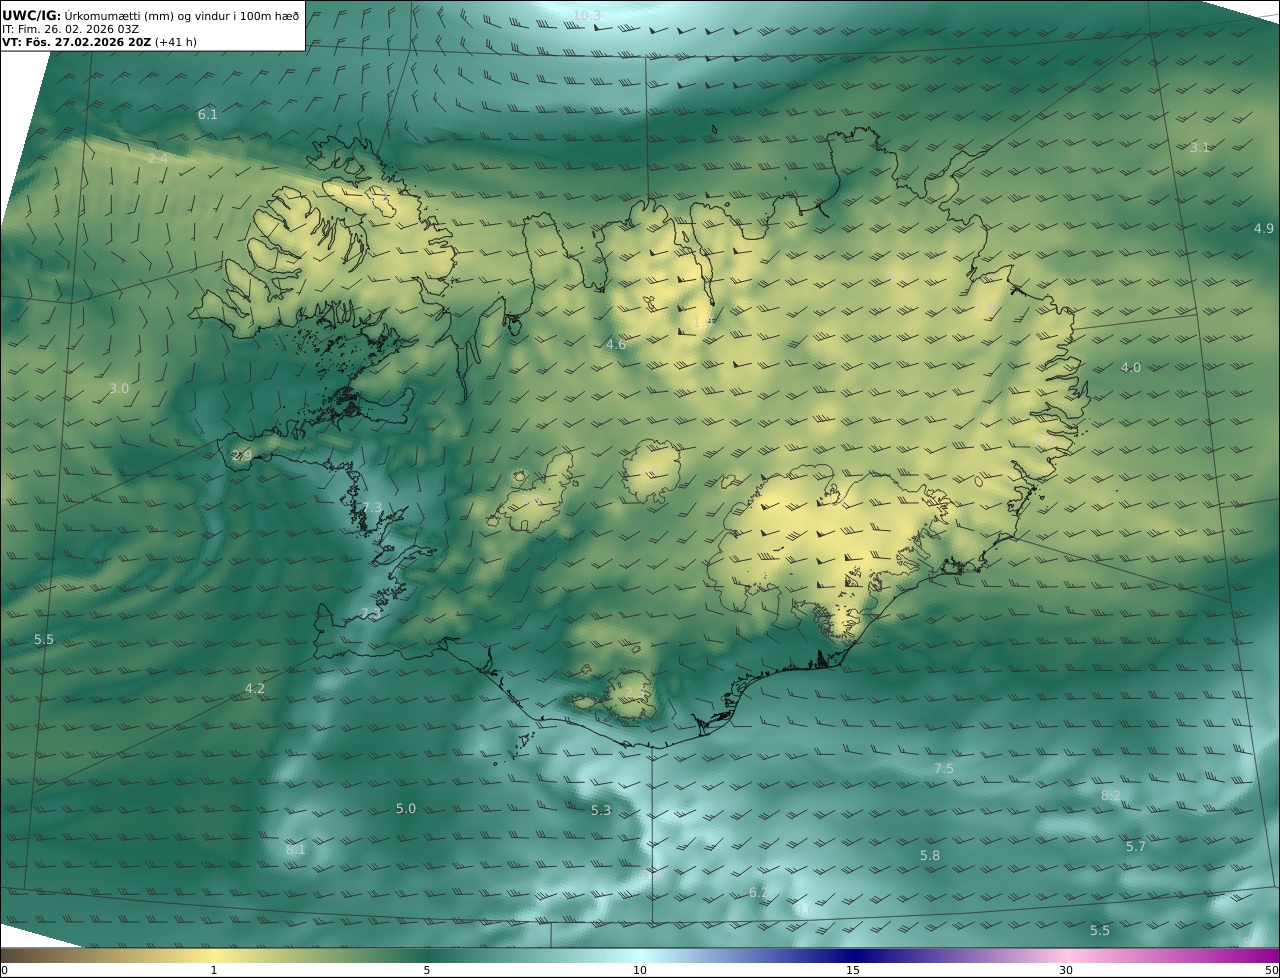Click the '30' tick label on the color scale
Viewport: 1280px width, 978px height.
point(1066,970)
